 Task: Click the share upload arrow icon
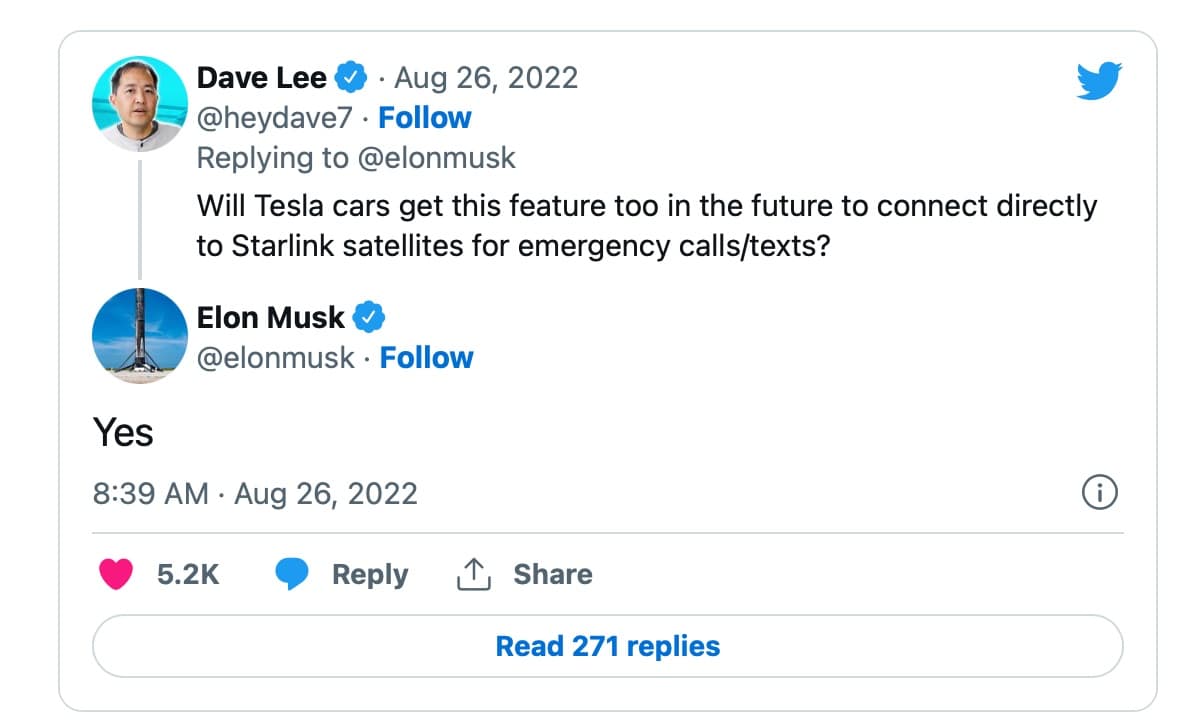(472, 574)
